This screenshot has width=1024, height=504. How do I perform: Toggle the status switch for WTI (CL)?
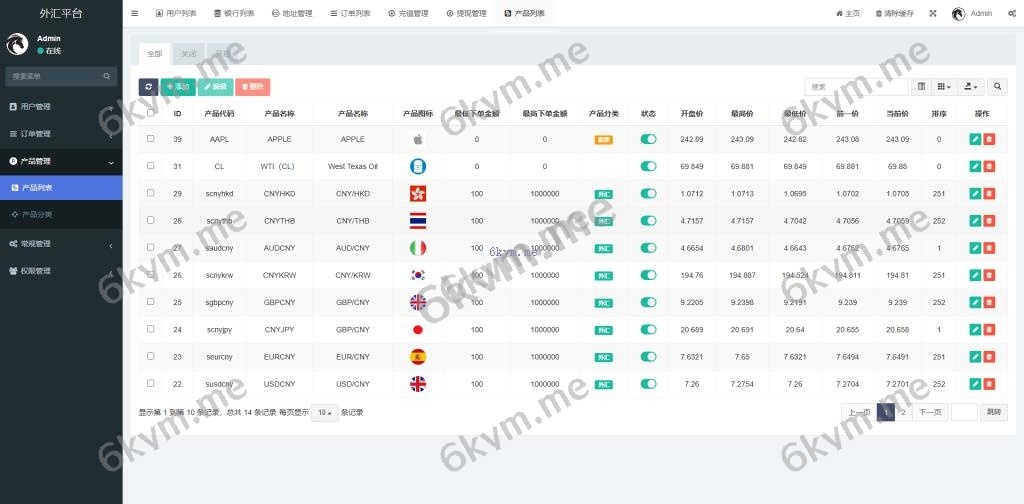coord(648,166)
